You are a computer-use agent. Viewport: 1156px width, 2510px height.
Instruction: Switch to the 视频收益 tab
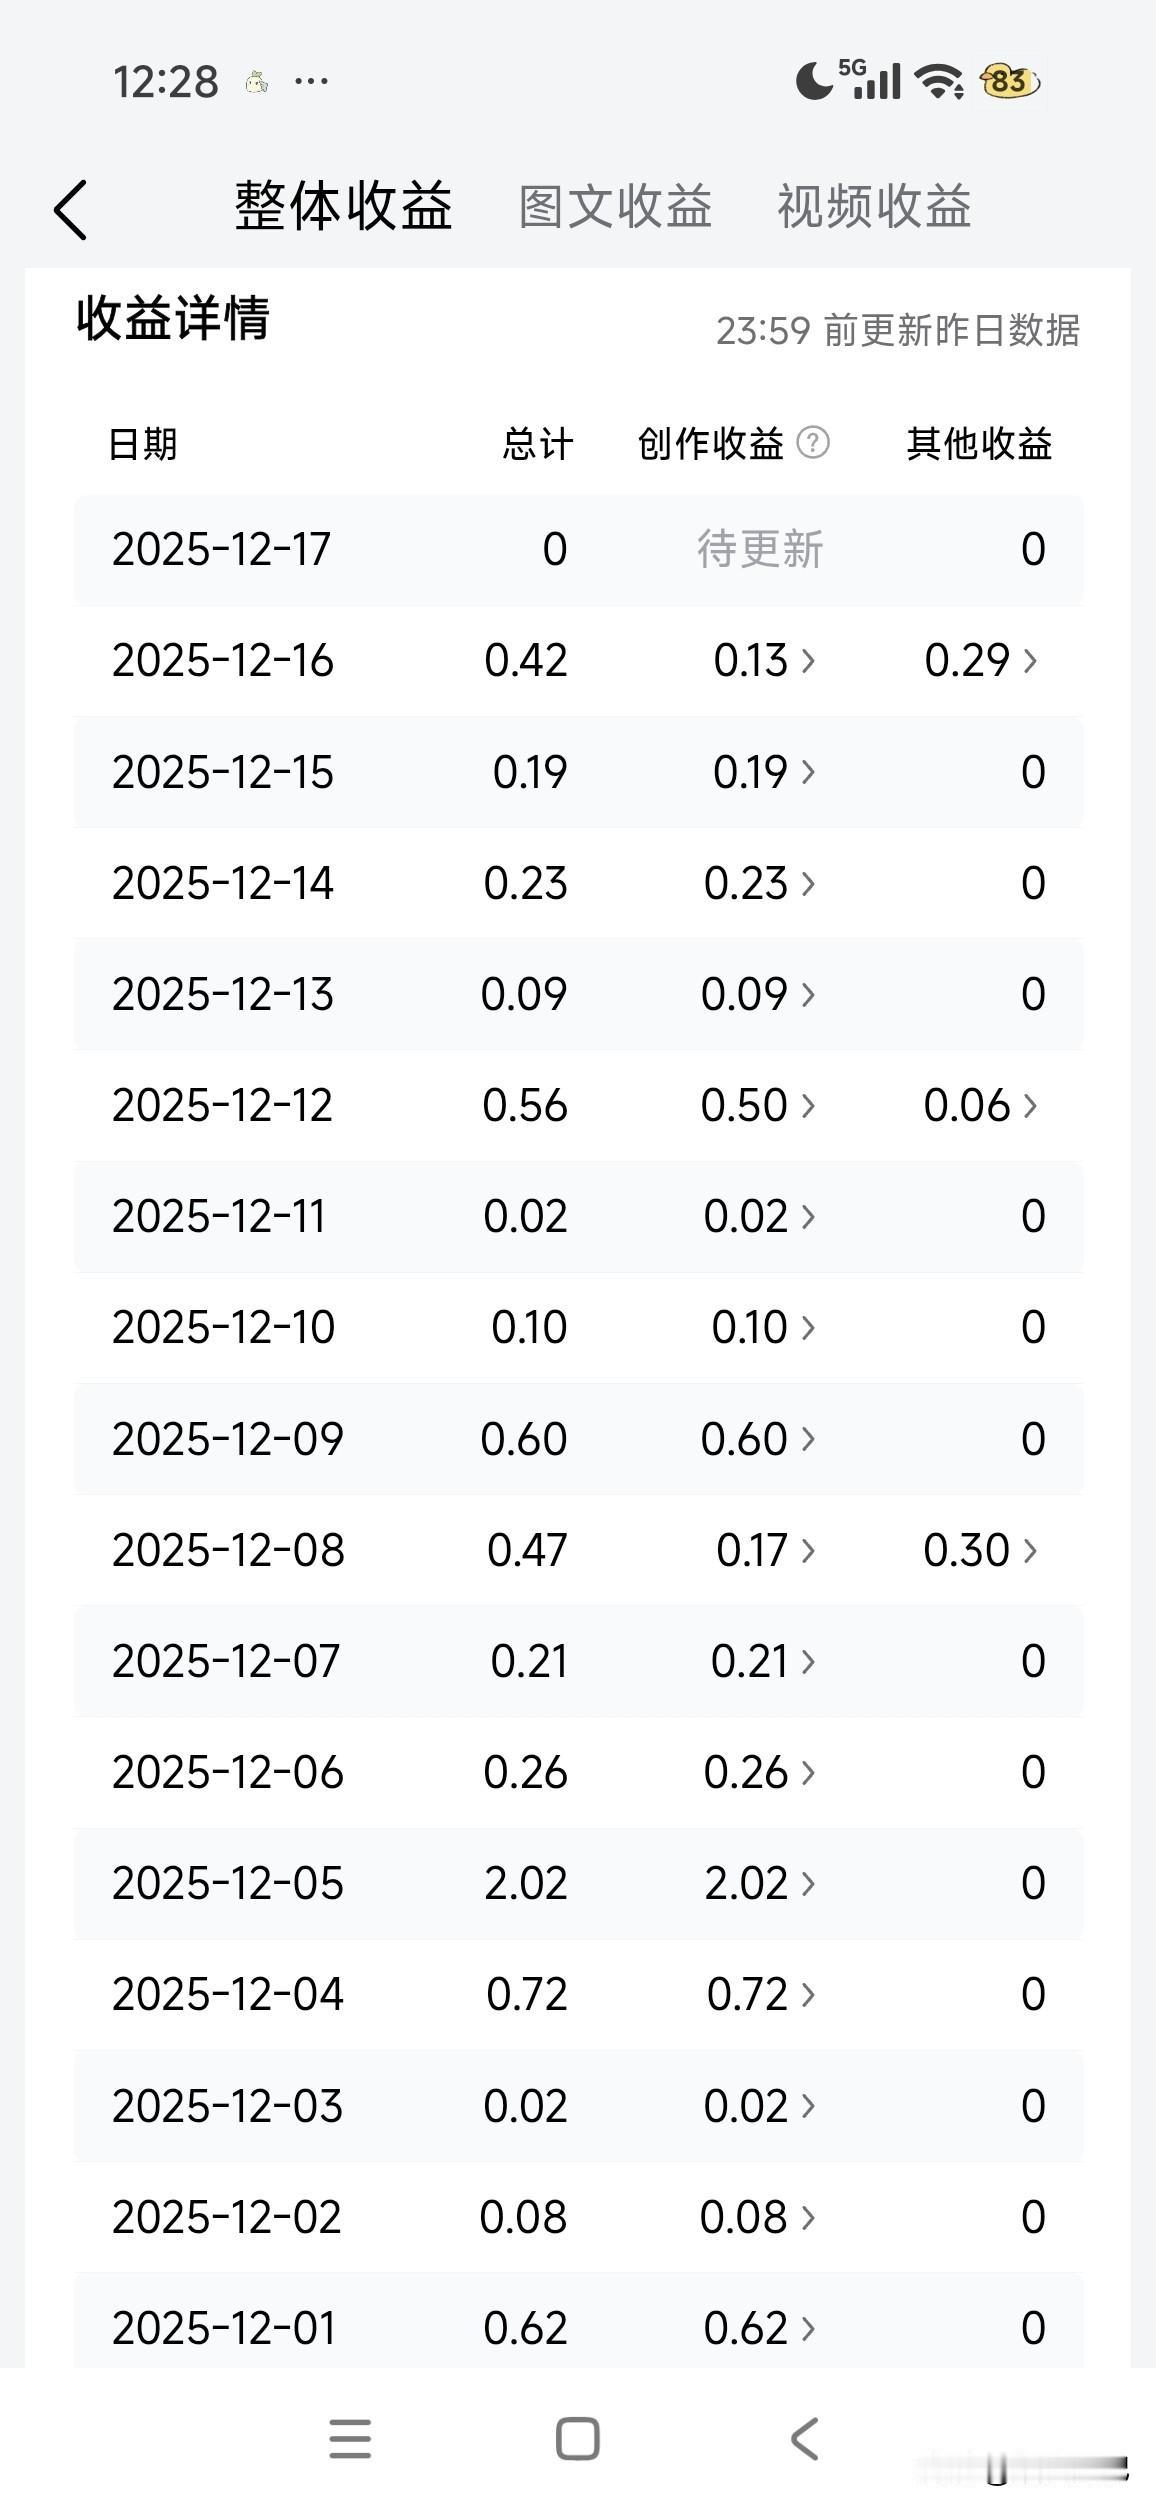click(x=874, y=207)
